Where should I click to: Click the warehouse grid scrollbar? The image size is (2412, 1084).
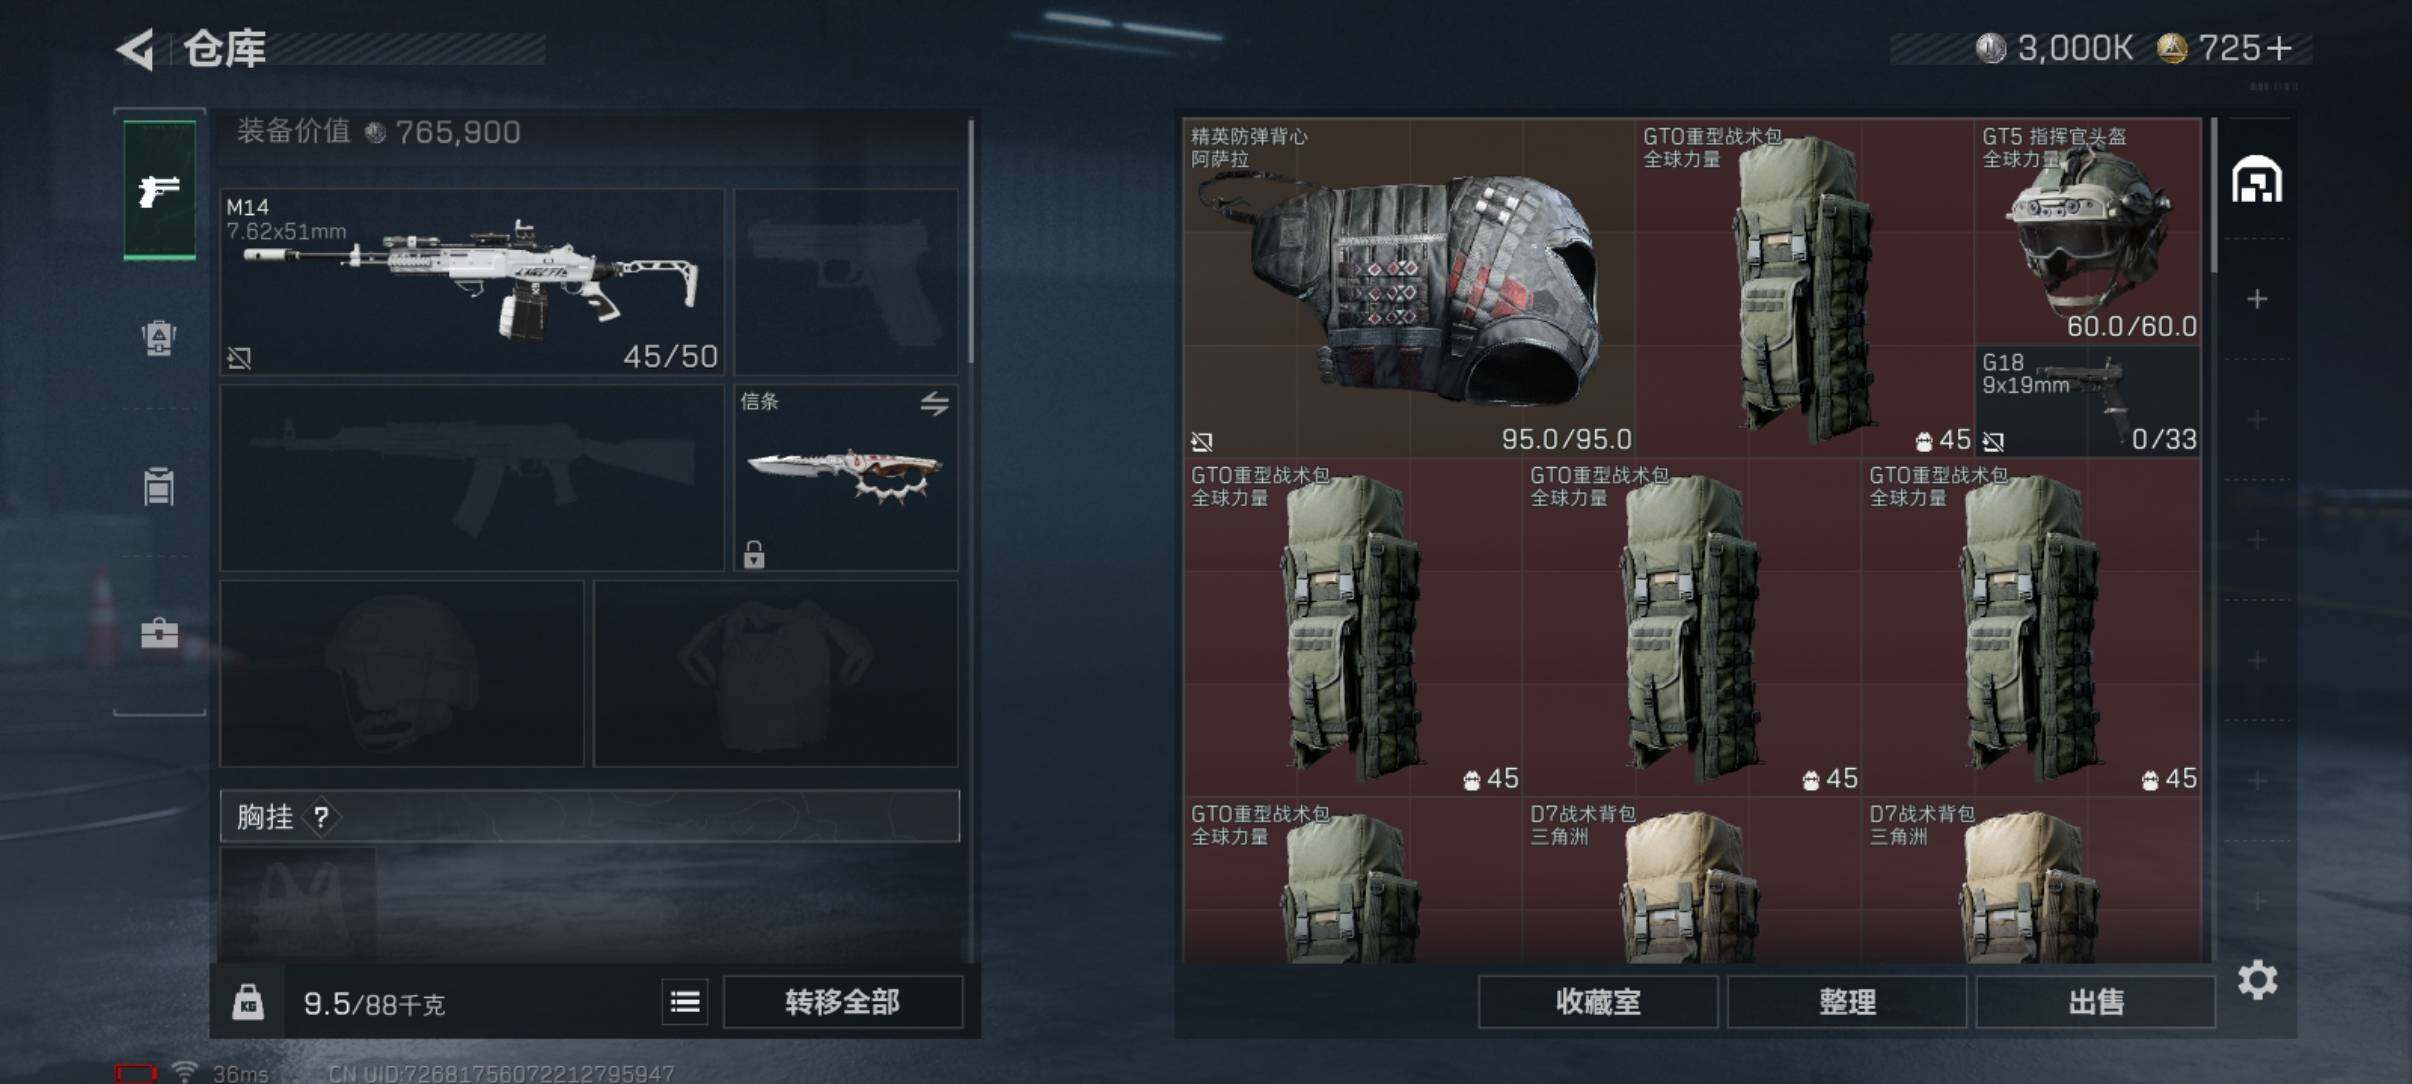point(2214,196)
